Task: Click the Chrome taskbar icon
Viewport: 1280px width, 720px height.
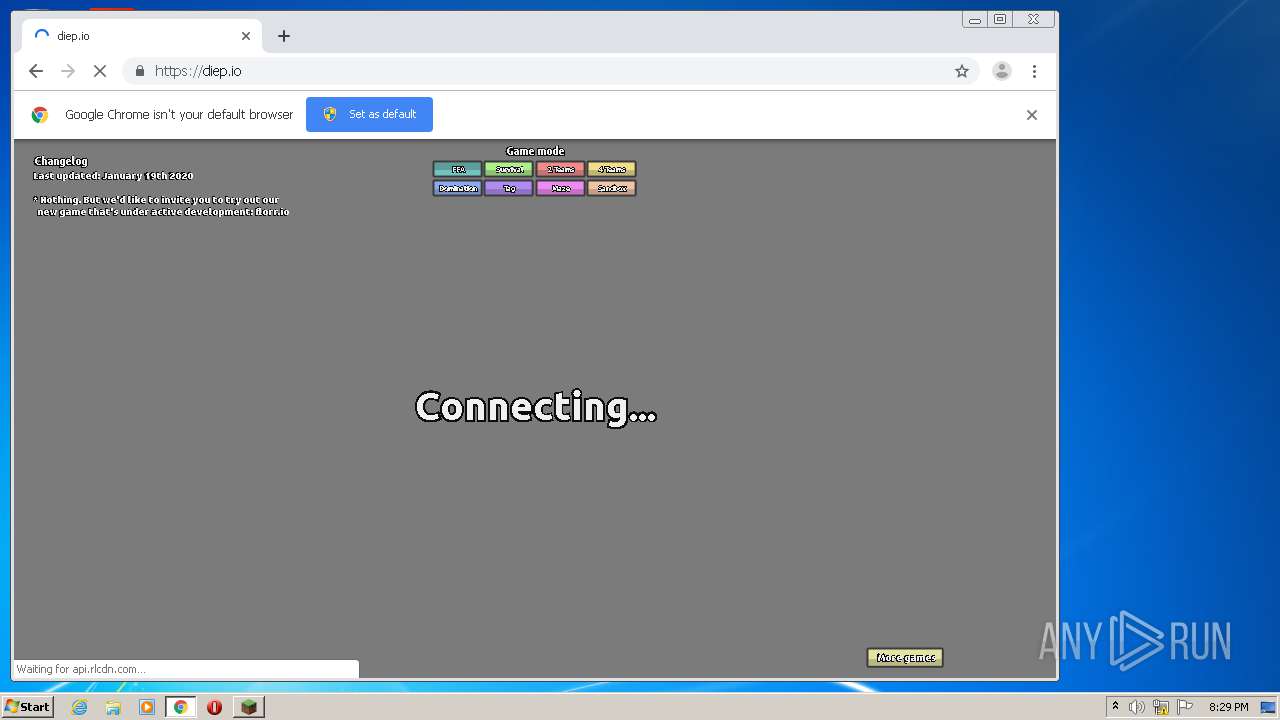Action: coord(181,707)
